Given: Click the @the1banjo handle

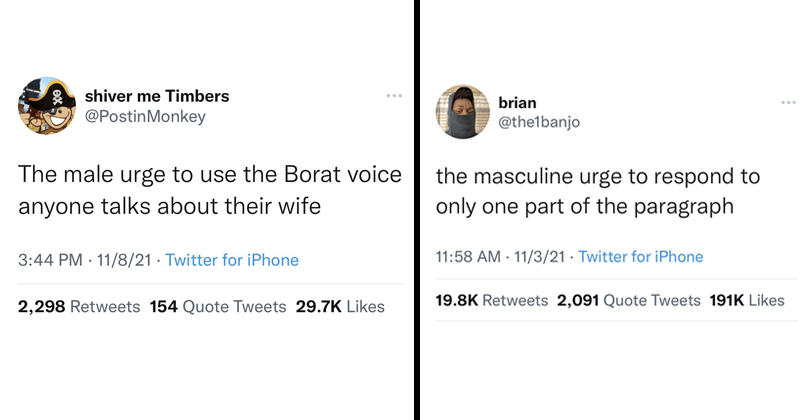Looking at the screenshot, I should coord(539,121).
